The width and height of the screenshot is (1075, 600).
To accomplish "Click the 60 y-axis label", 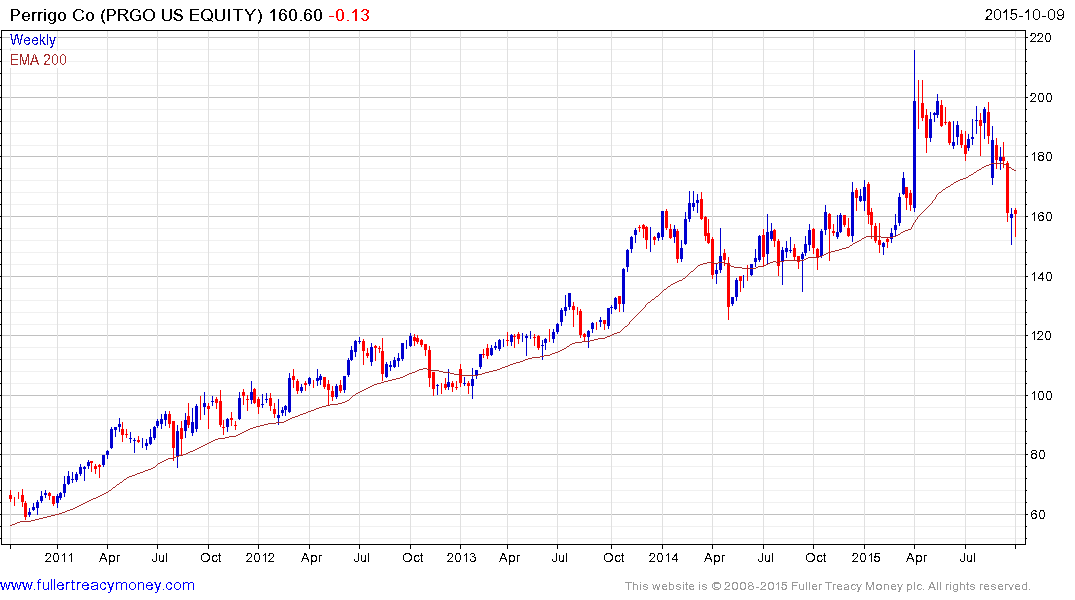I will click(1037, 514).
